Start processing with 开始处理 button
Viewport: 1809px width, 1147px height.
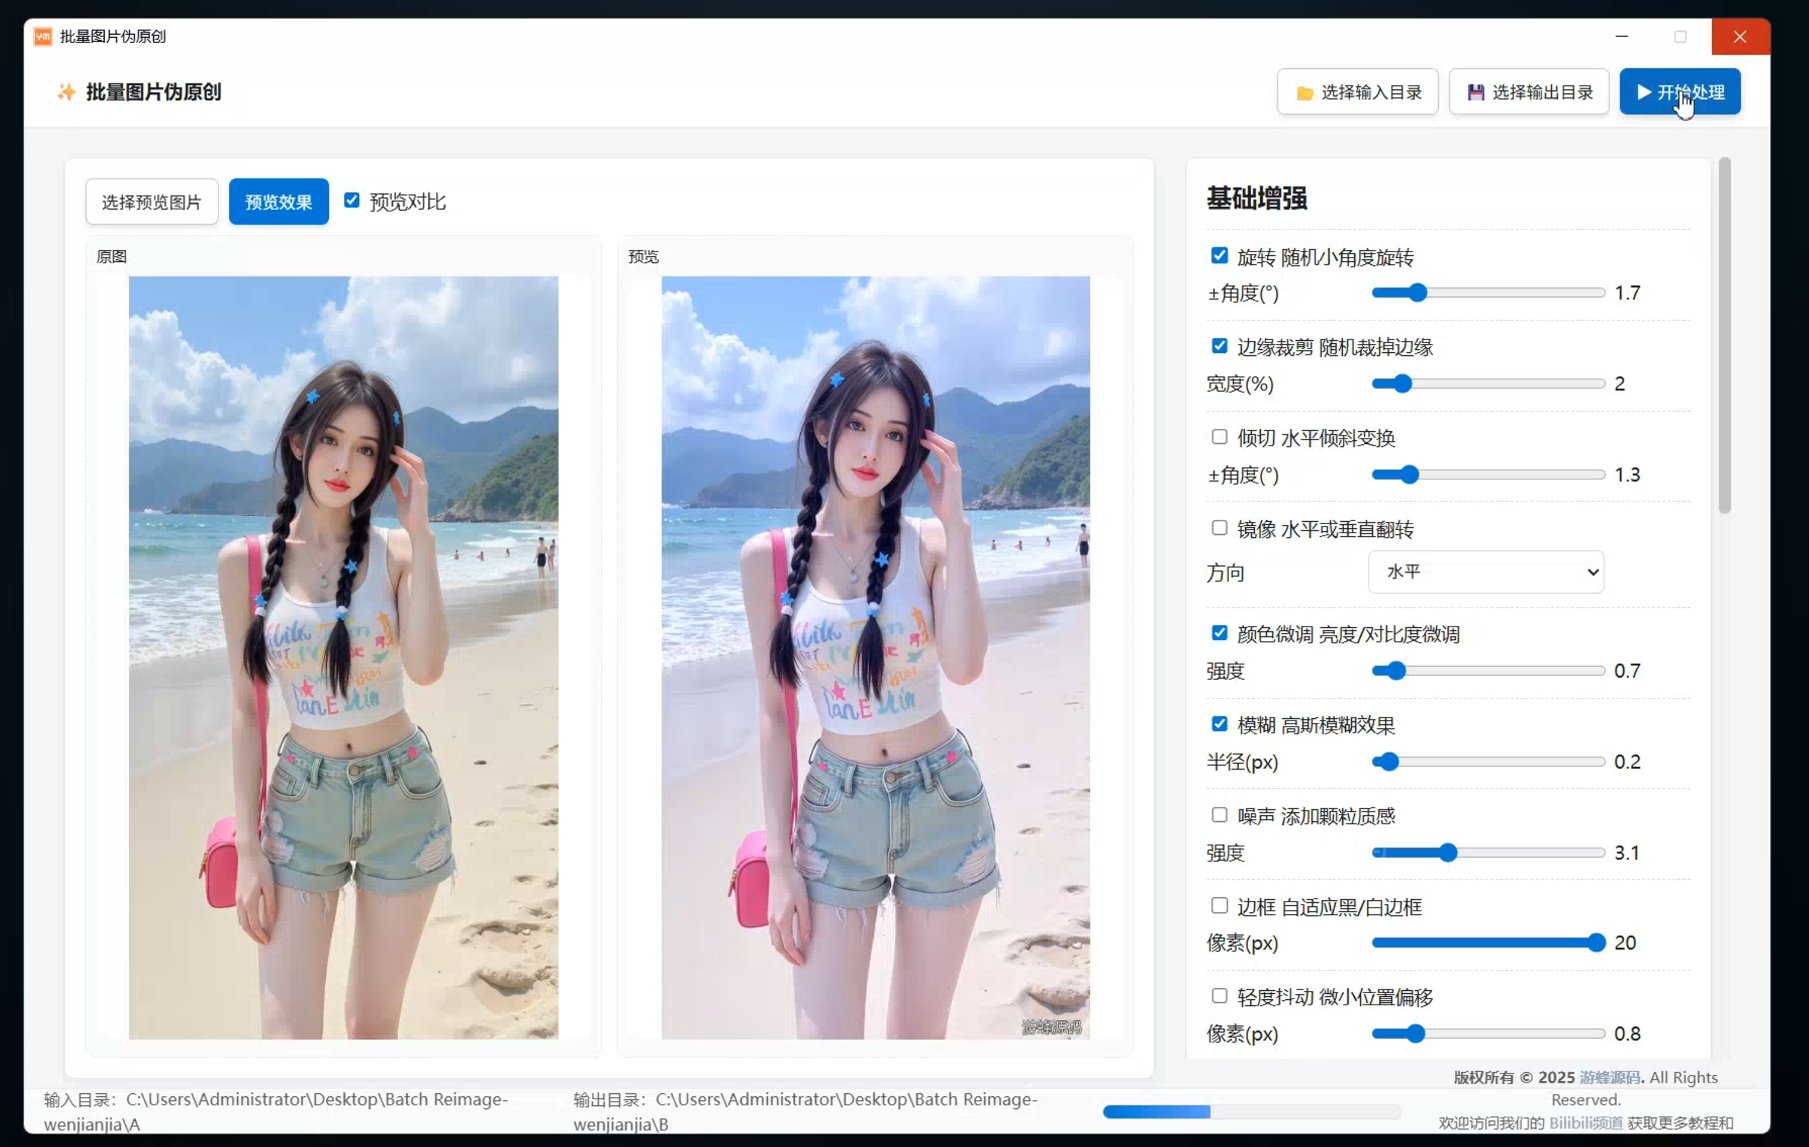(x=1680, y=92)
